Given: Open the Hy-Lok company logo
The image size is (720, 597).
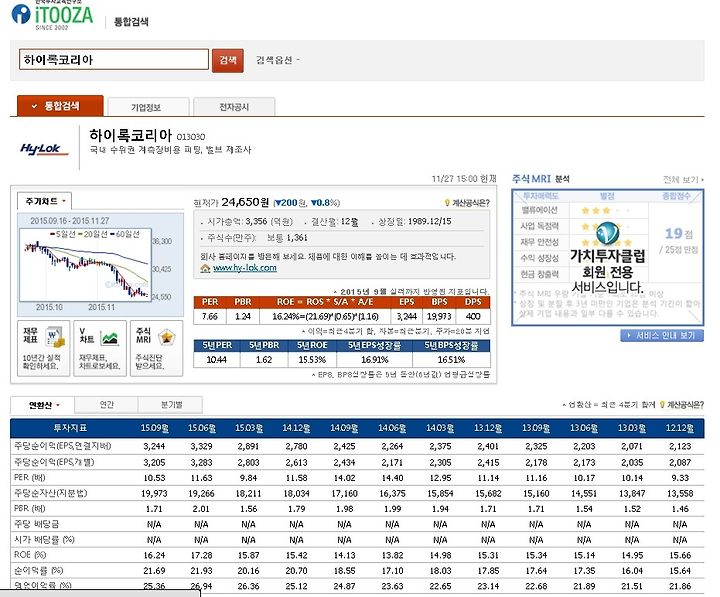Looking at the screenshot, I should click(x=44, y=149).
